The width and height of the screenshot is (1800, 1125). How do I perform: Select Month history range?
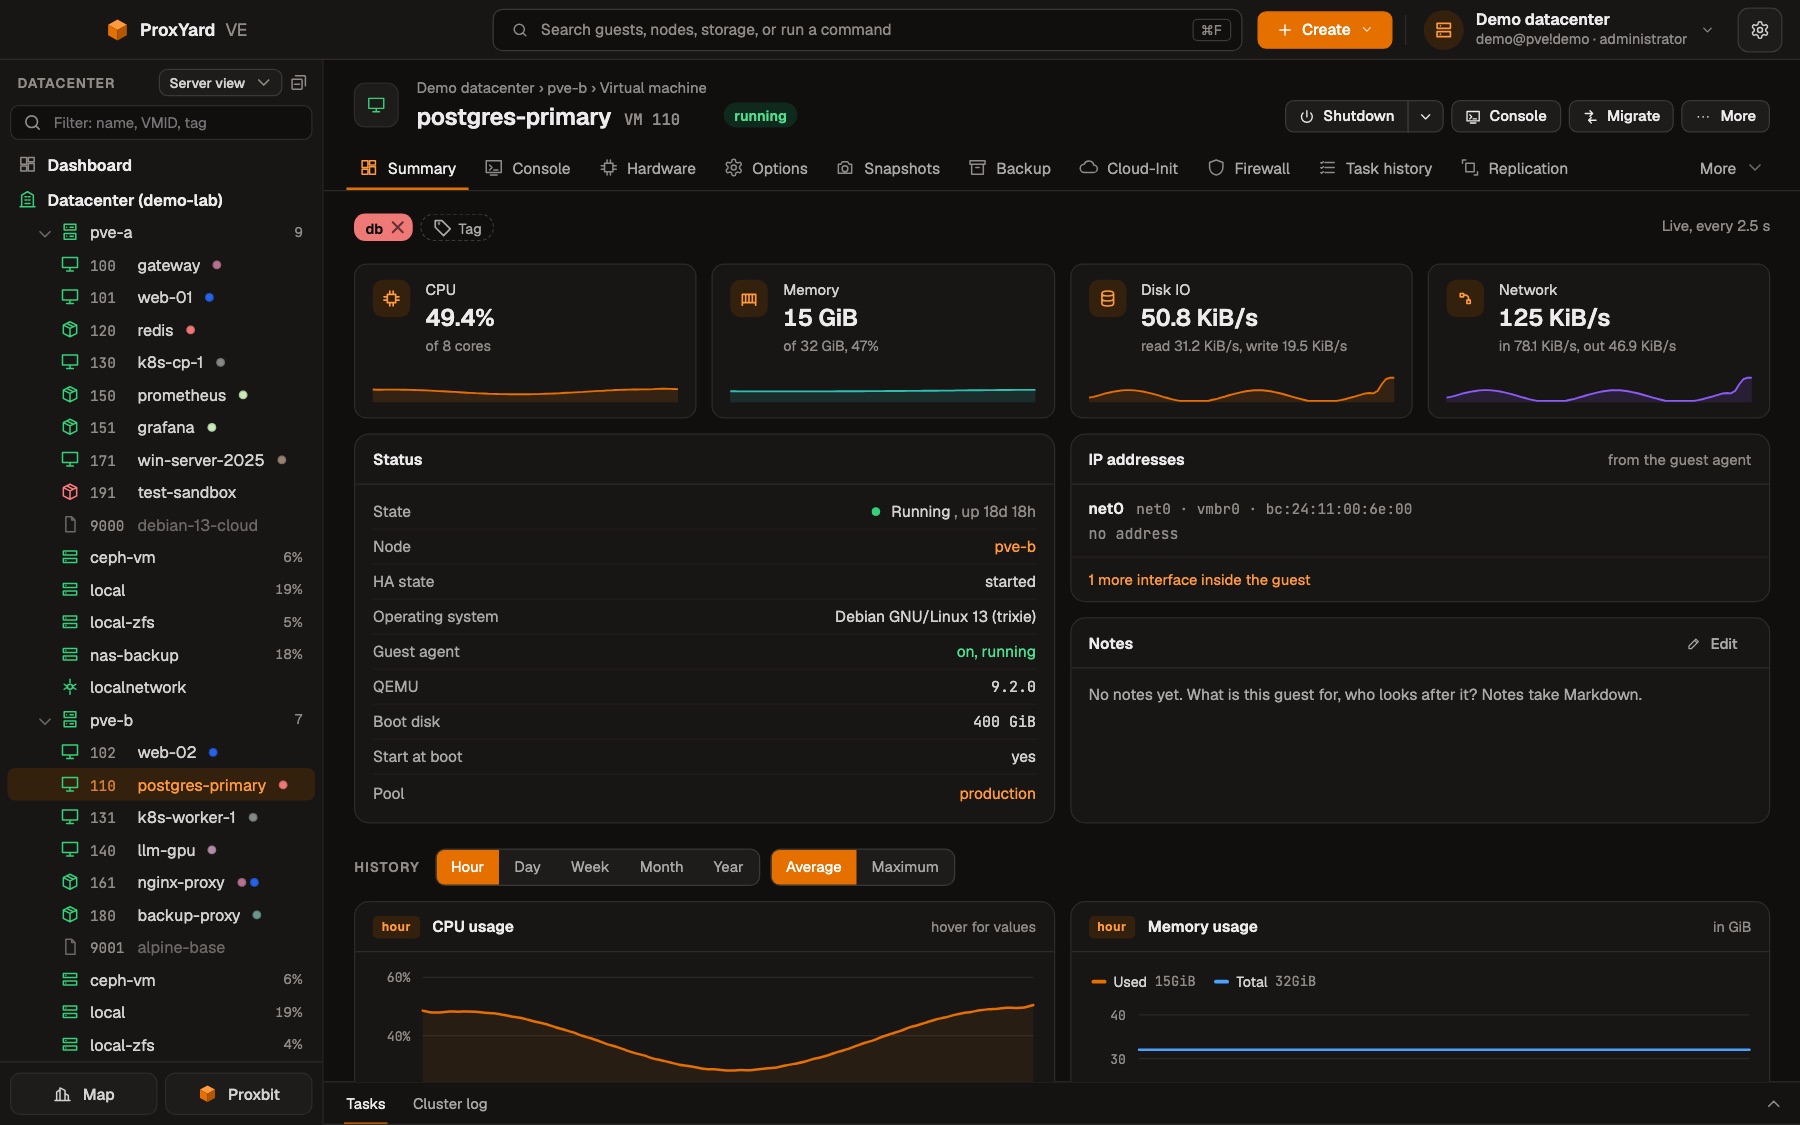tap(661, 867)
